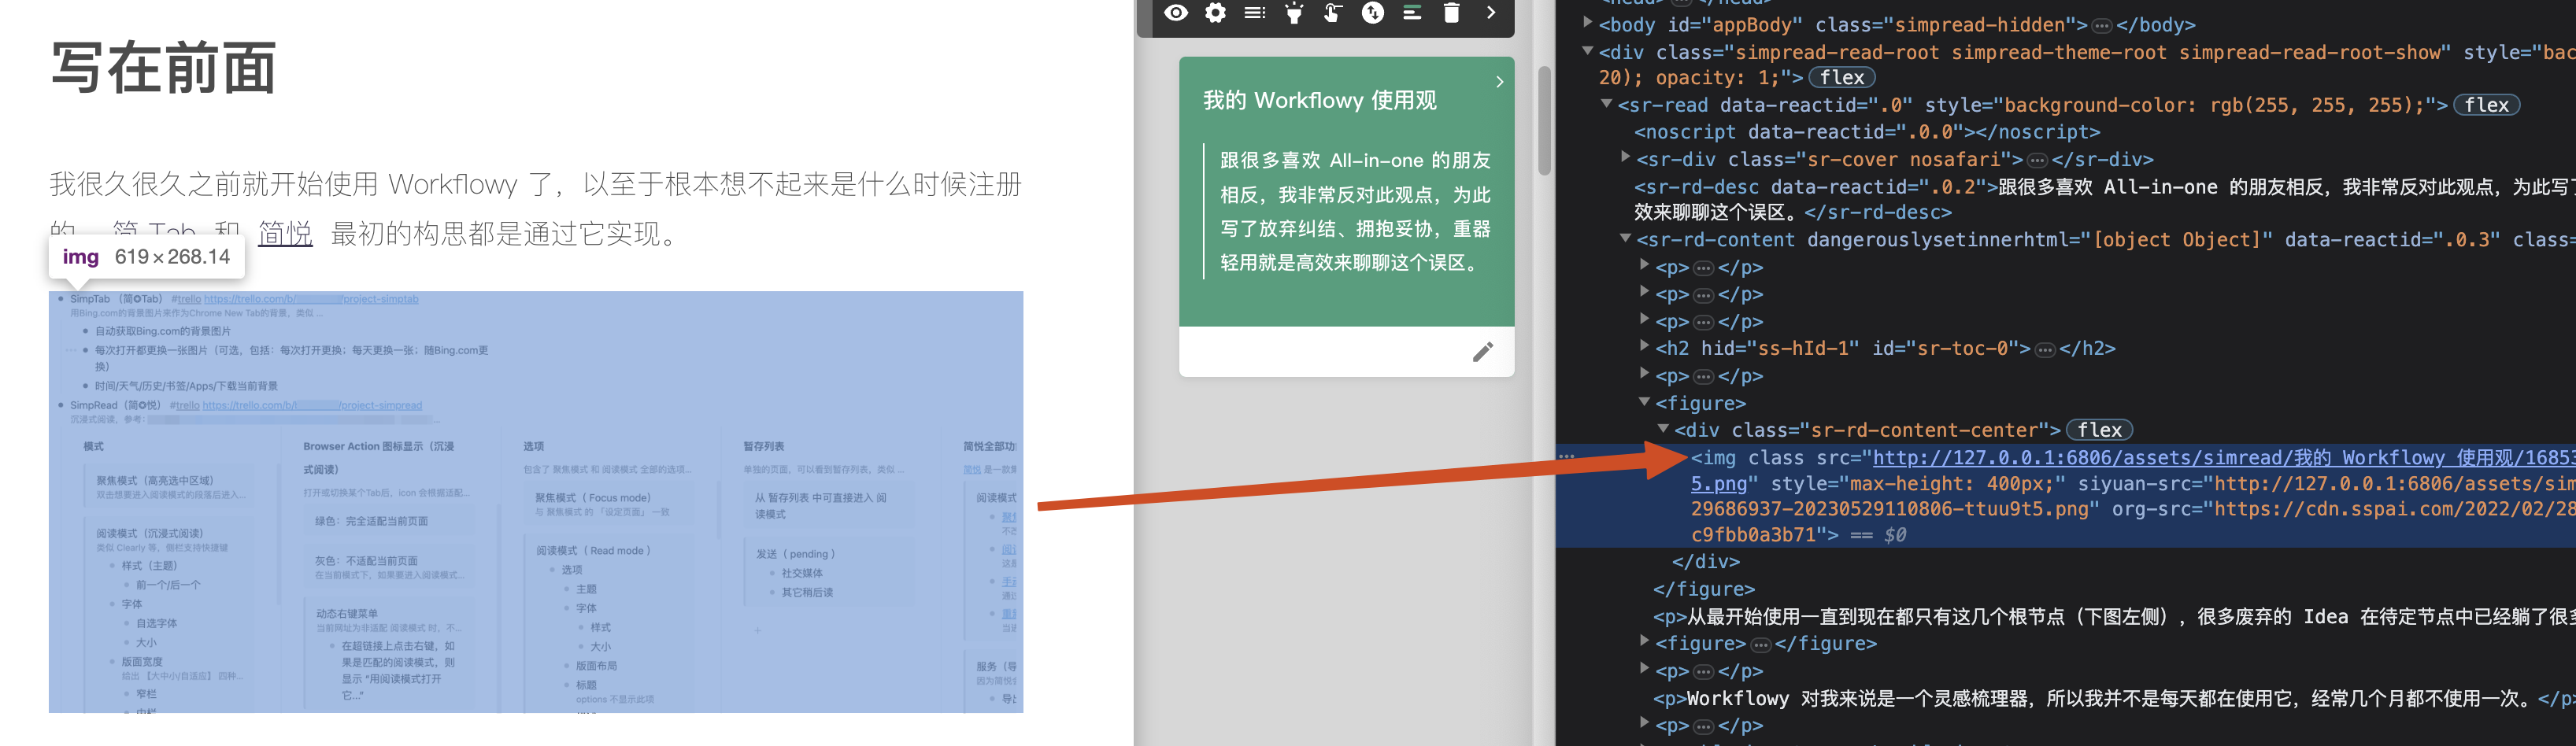Select the funnel filter icon
This screenshot has width=2576, height=746.
coord(1294,13)
